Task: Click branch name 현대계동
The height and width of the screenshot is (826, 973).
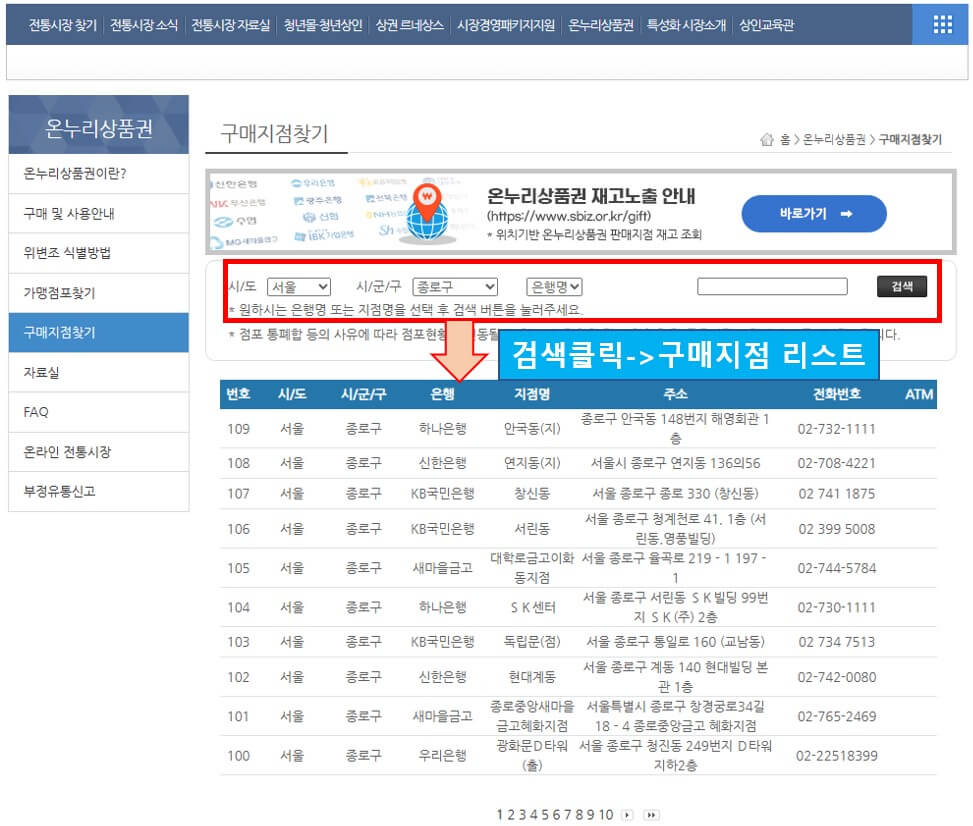Action: tap(532, 677)
